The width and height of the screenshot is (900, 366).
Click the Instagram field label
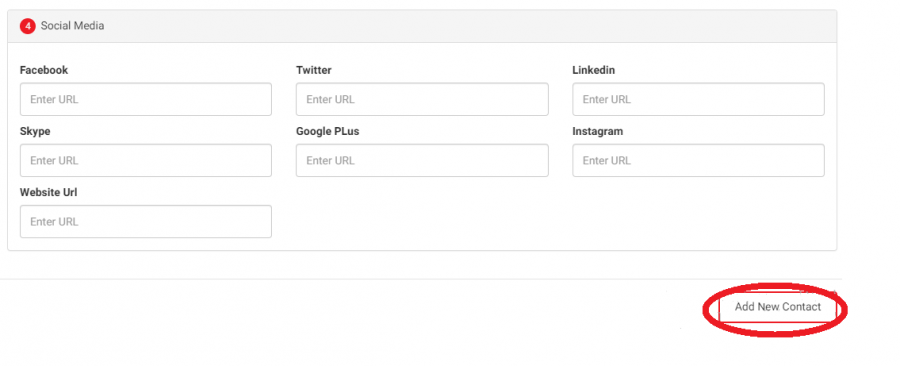[598, 131]
